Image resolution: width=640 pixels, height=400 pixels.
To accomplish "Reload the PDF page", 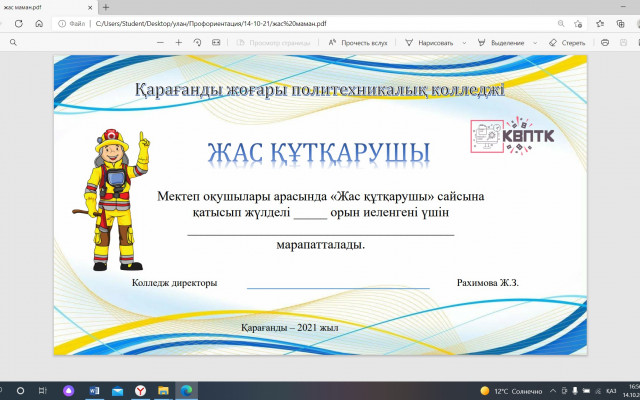I will click(x=32, y=24).
